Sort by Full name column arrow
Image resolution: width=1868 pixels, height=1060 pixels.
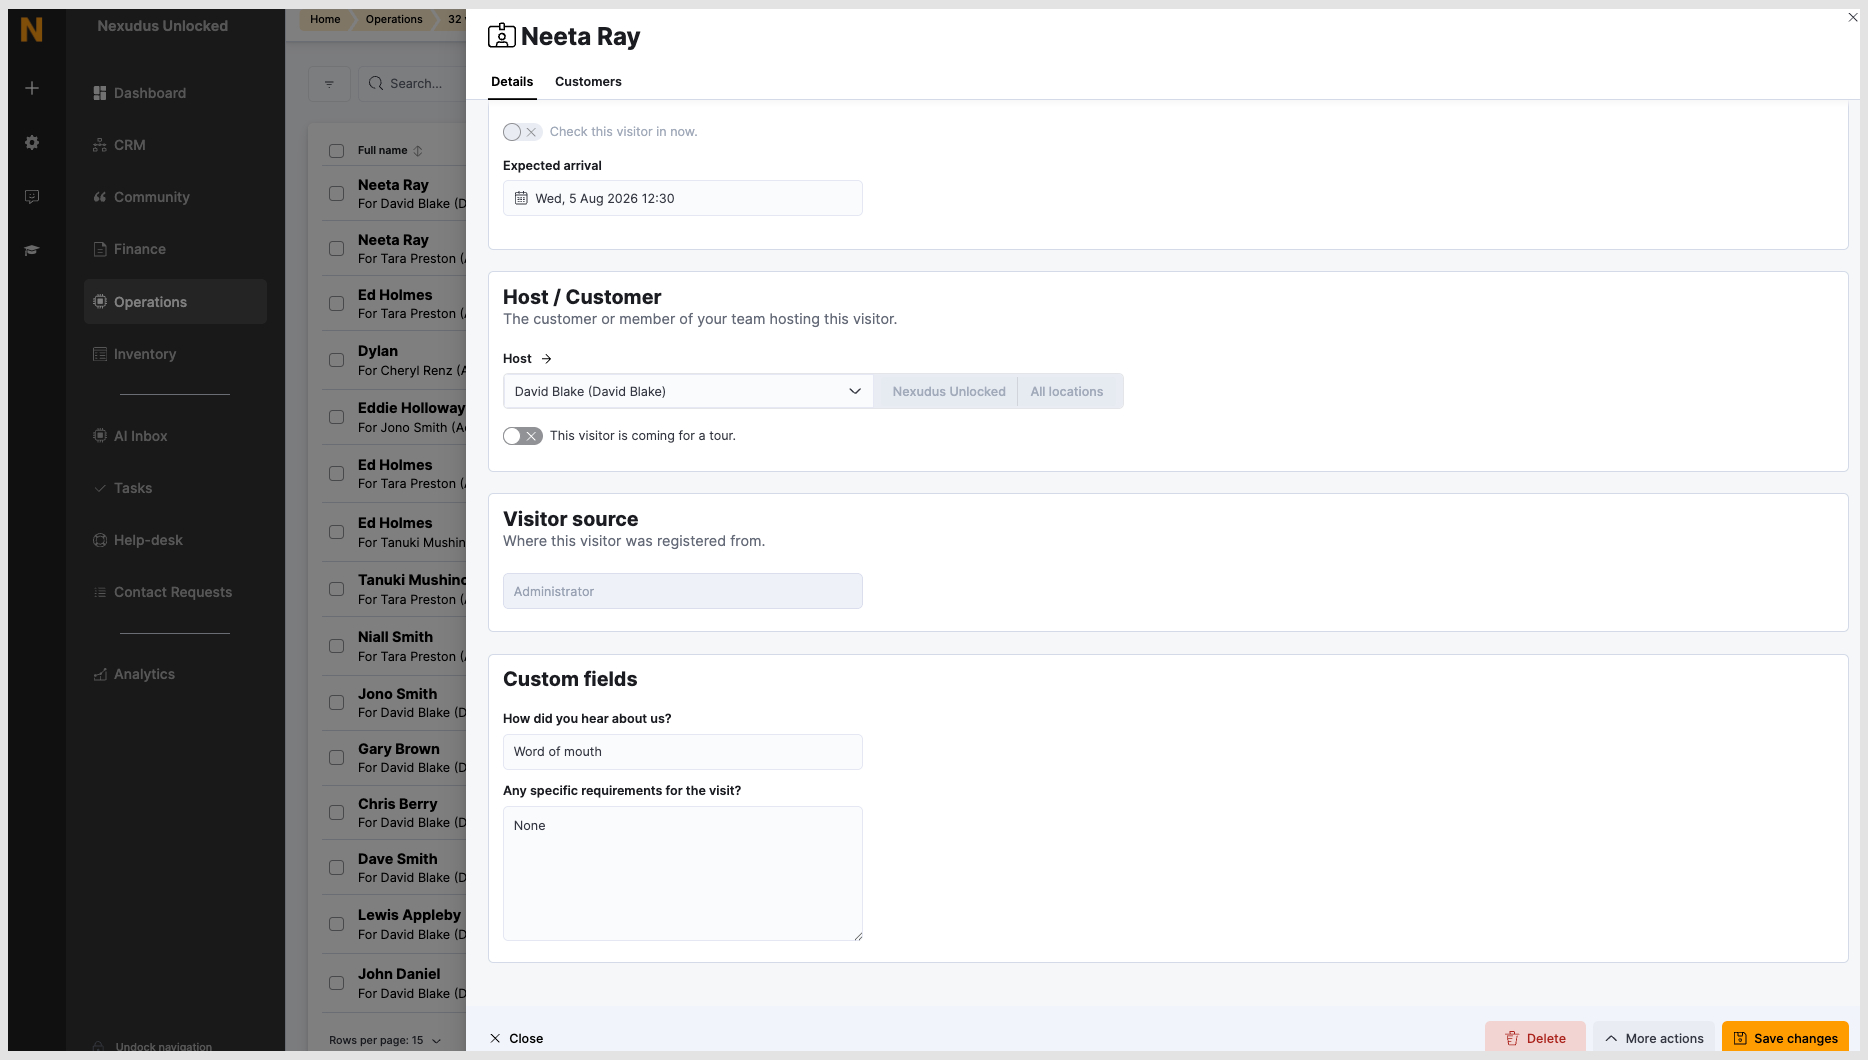coord(418,151)
